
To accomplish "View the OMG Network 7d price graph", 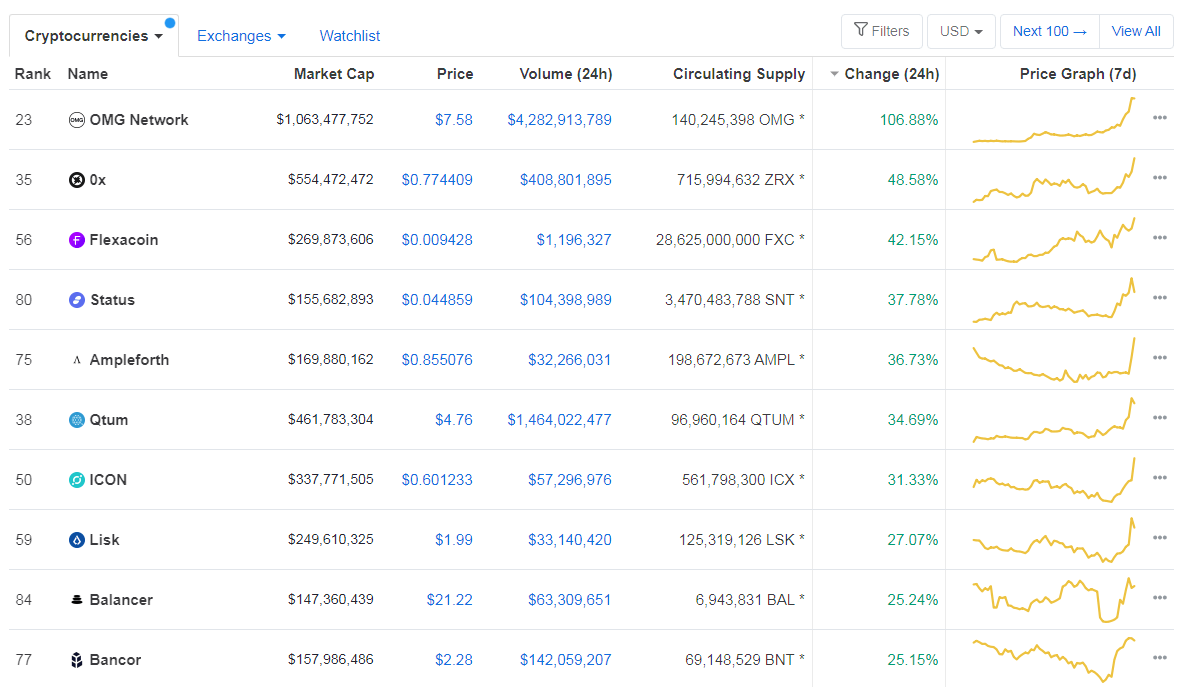I will [x=1053, y=120].
